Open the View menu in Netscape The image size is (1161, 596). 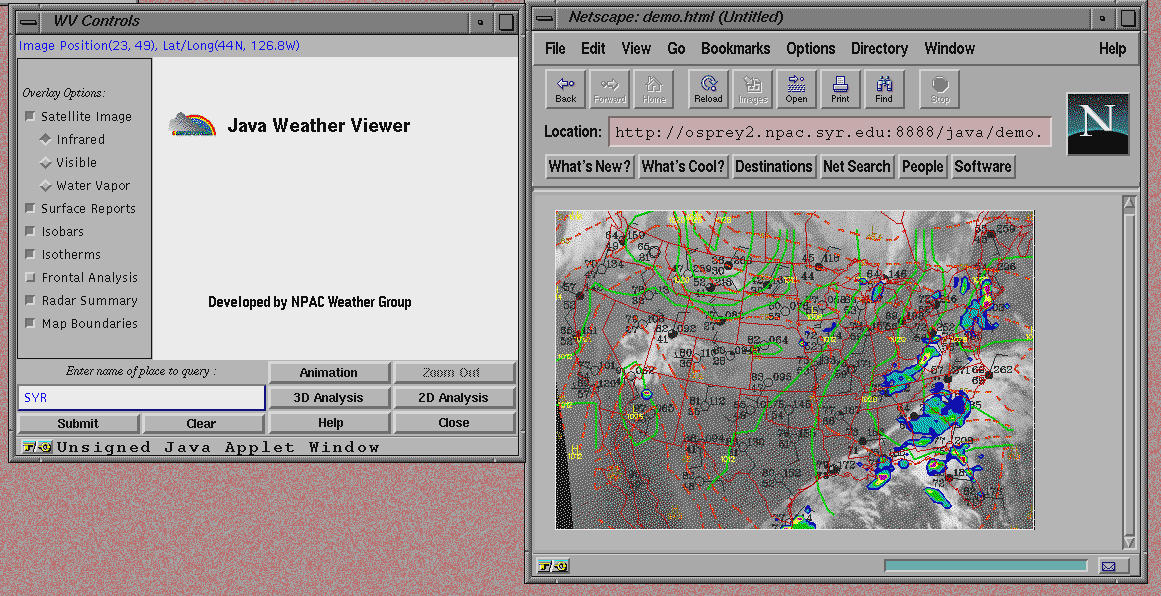636,49
